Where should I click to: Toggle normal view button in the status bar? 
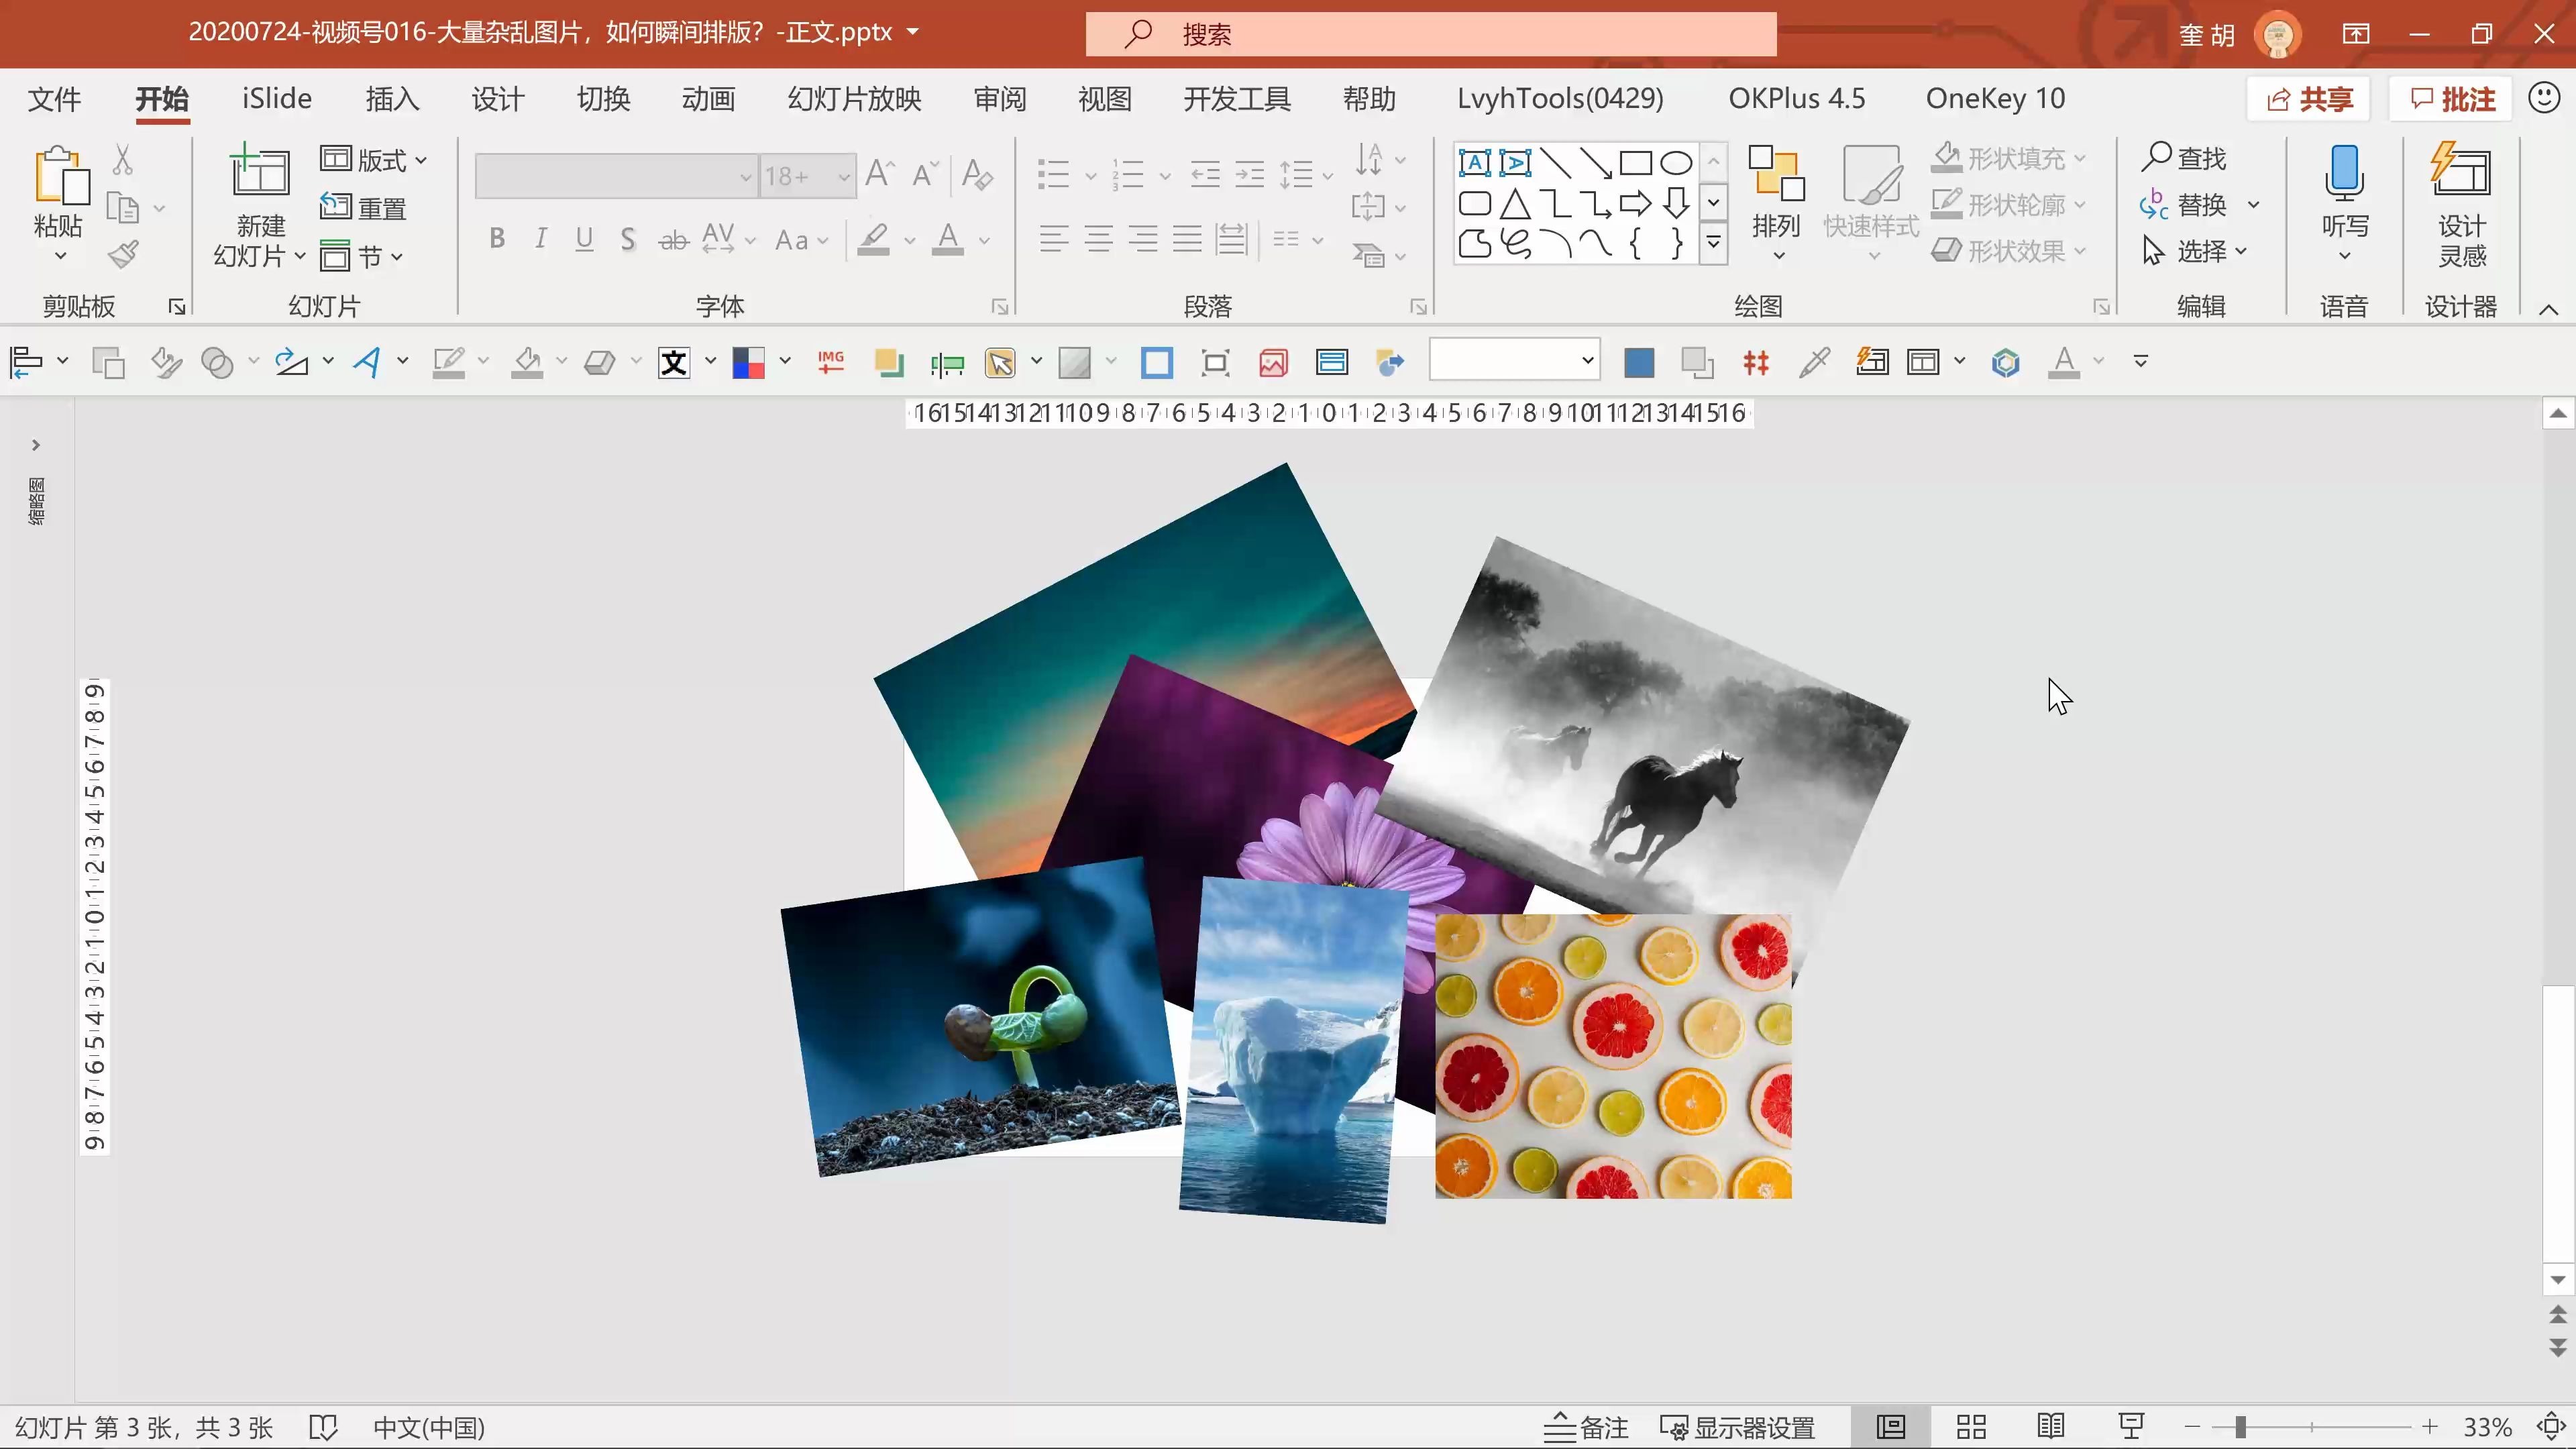pos(1891,1427)
